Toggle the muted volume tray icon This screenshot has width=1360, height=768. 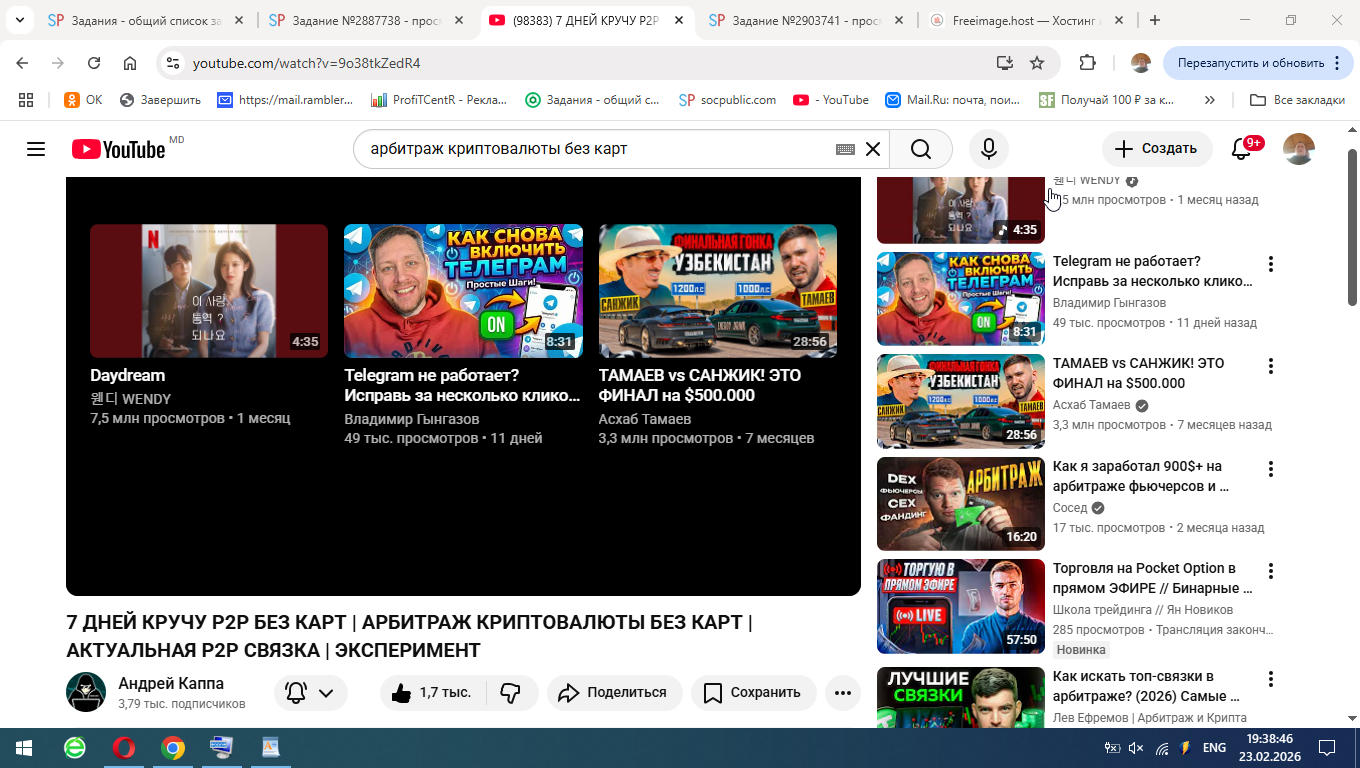tap(1136, 748)
